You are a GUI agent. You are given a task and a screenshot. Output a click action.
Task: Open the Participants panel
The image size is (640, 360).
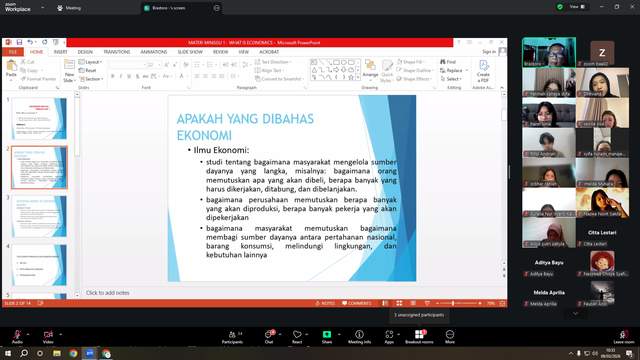(232, 336)
